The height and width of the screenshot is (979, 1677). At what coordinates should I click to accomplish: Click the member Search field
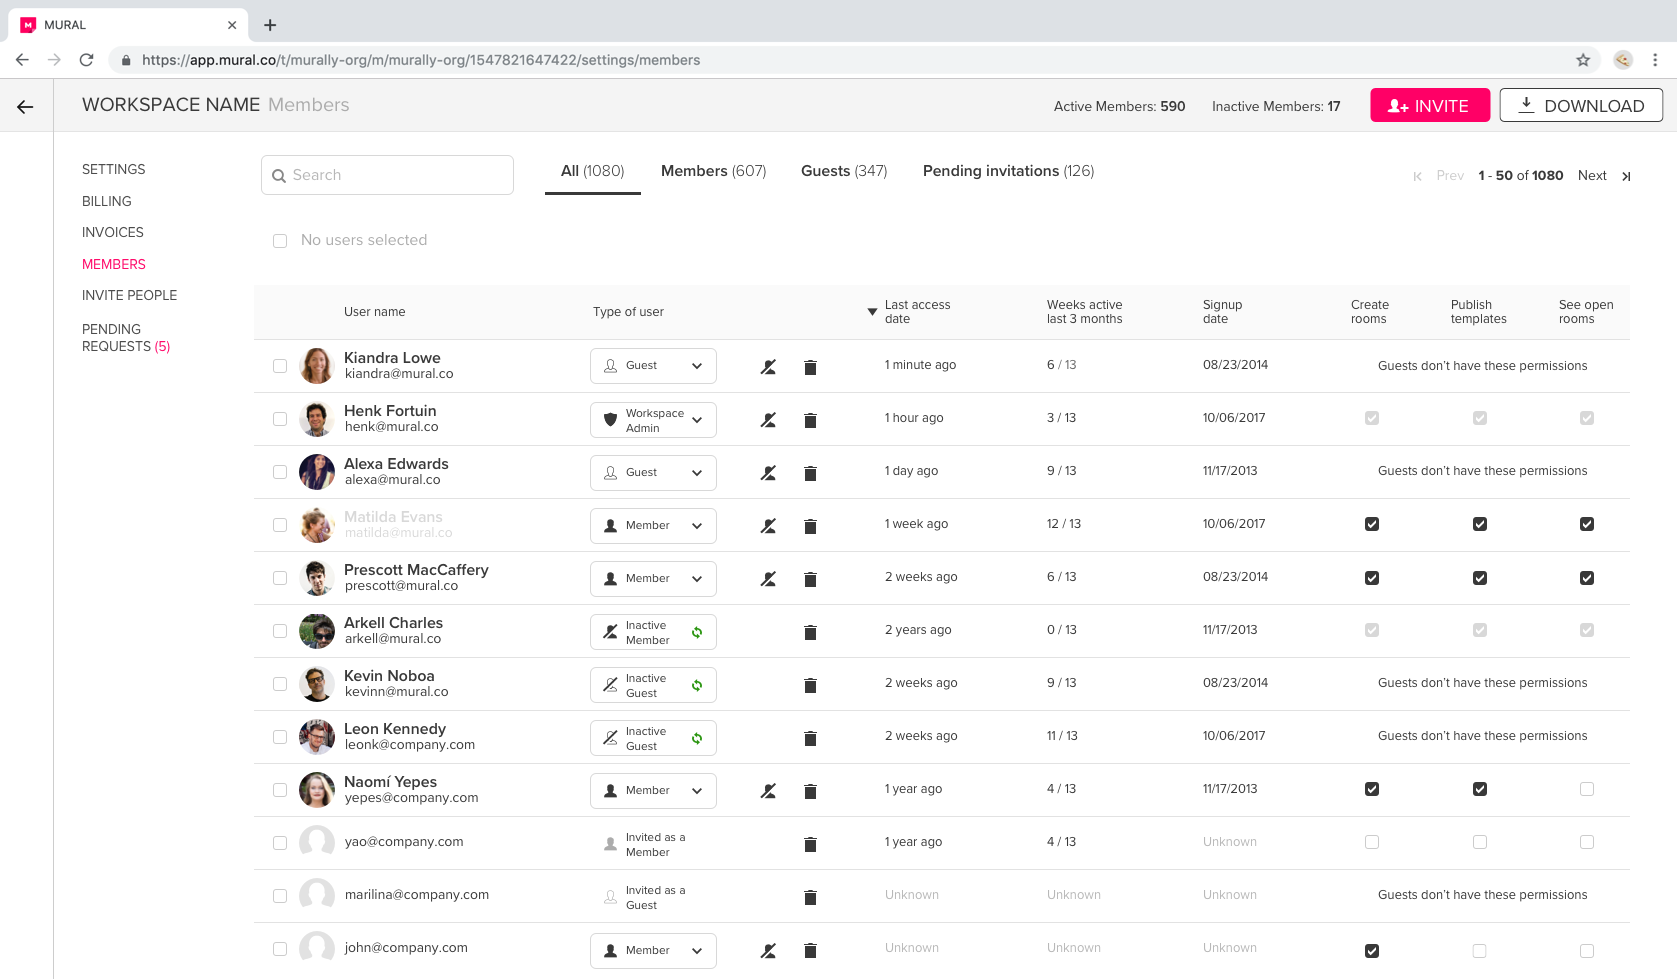[387, 175]
